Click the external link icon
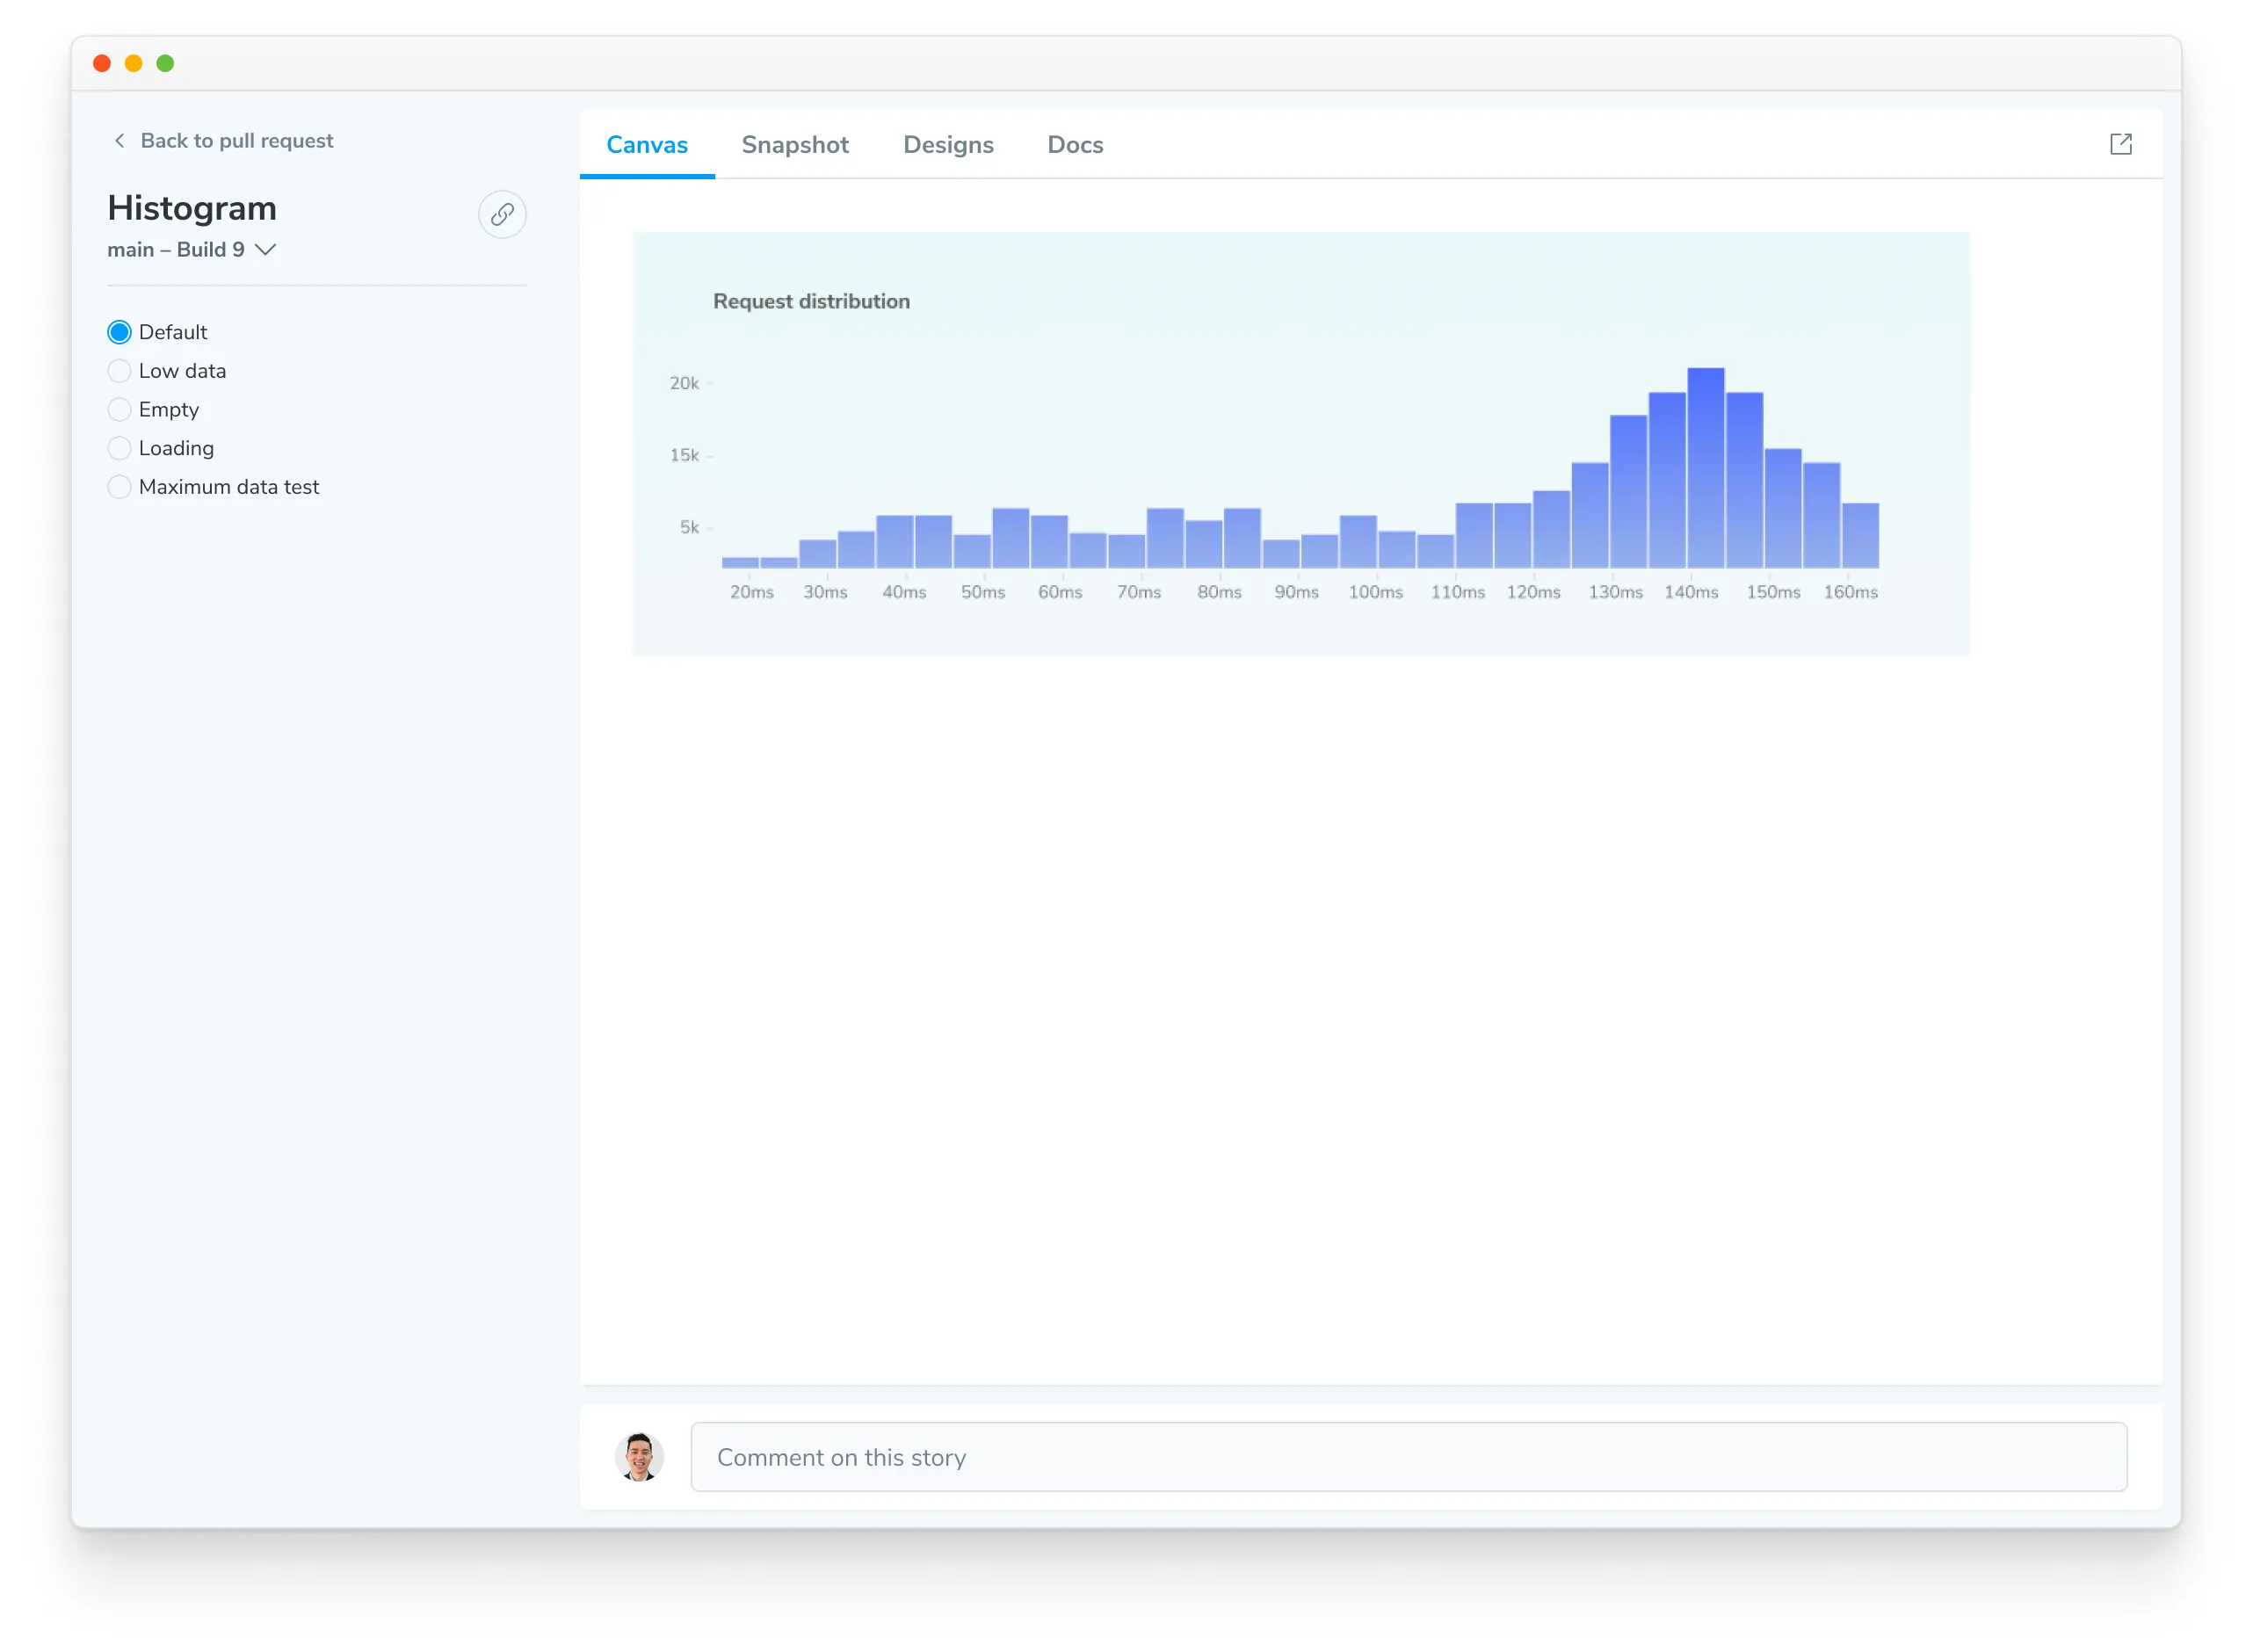2253x1652 pixels. (x=2122, y=145)
